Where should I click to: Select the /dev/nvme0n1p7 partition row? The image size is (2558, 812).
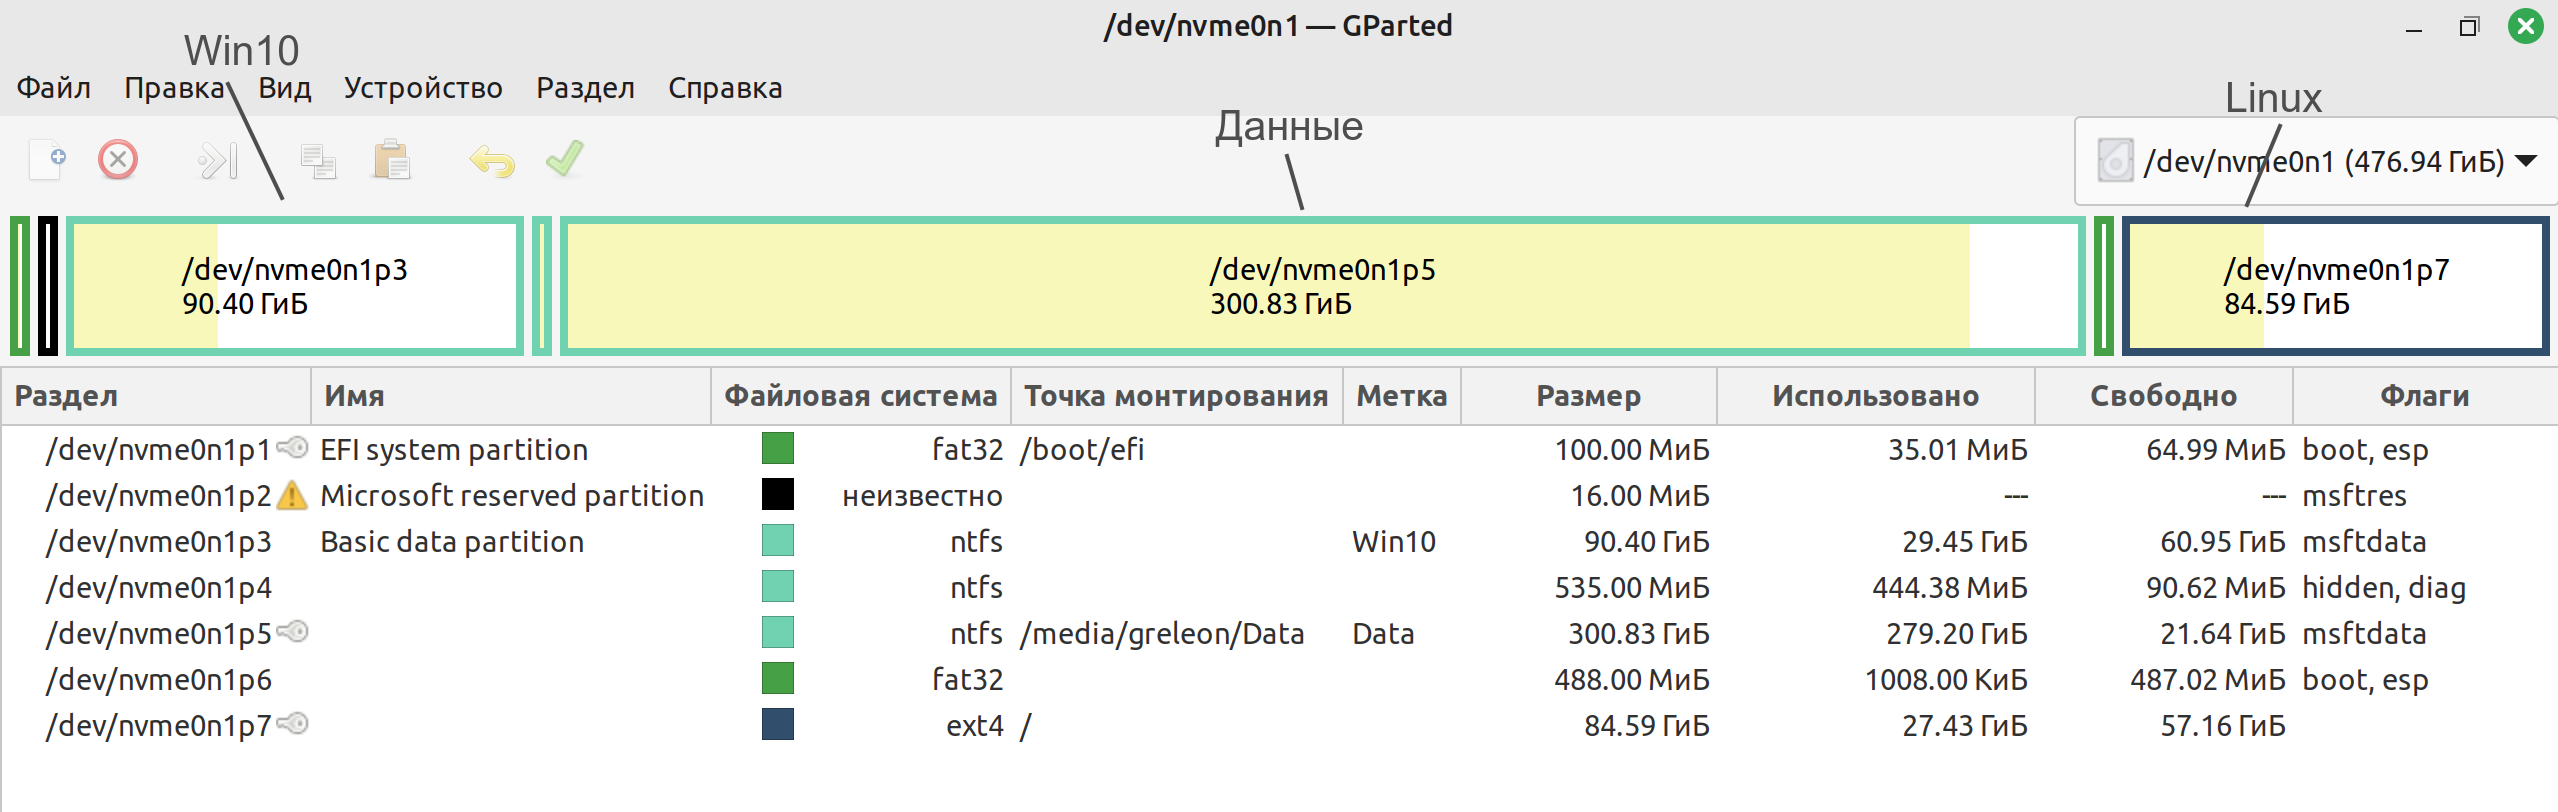point(1280,725)
